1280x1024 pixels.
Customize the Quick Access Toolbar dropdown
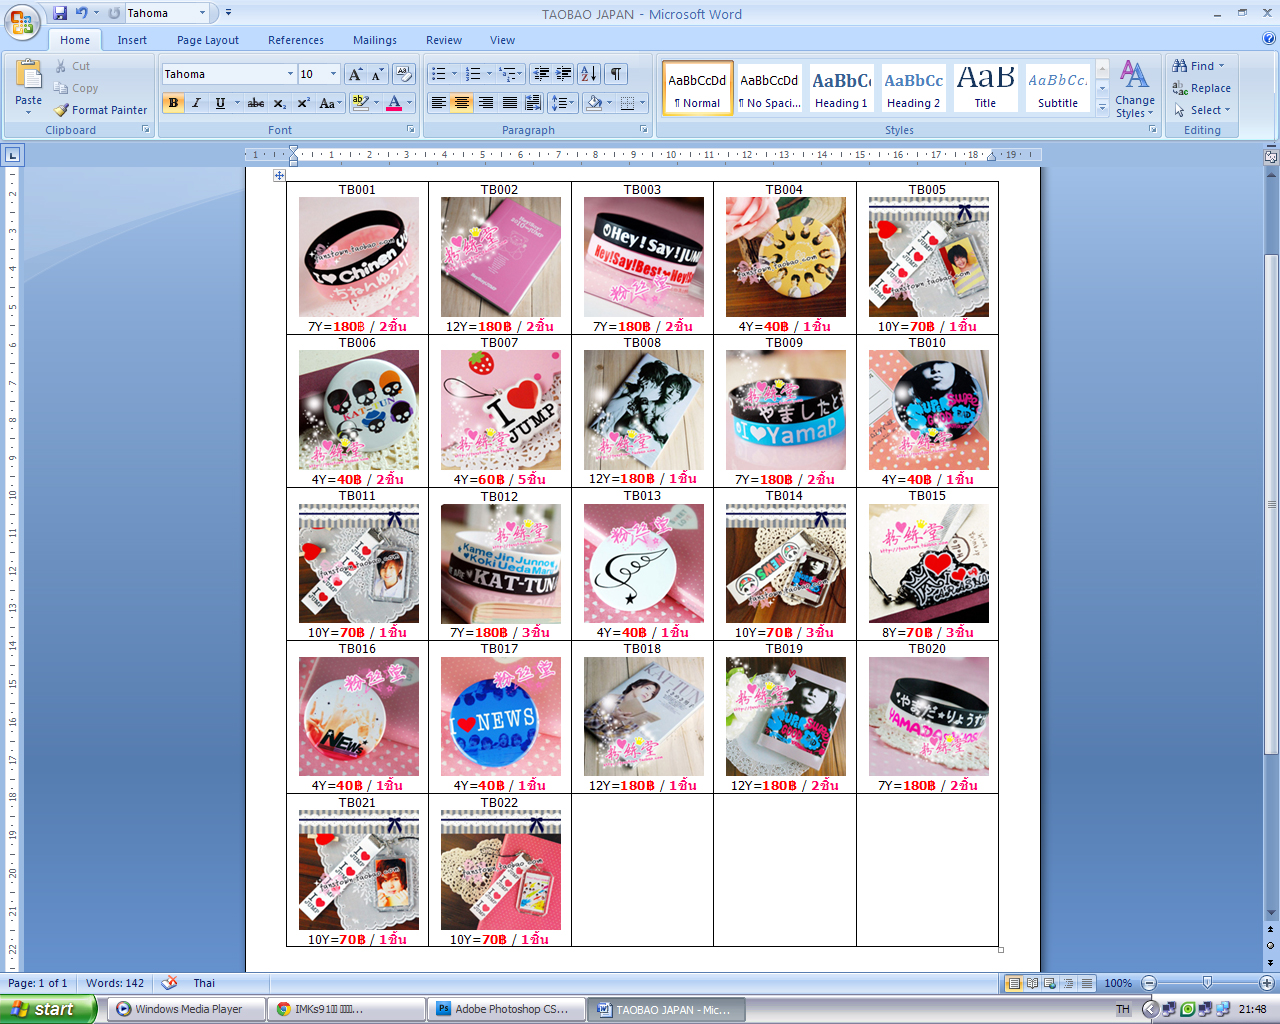pyautogui.click(x=228, y=13)
